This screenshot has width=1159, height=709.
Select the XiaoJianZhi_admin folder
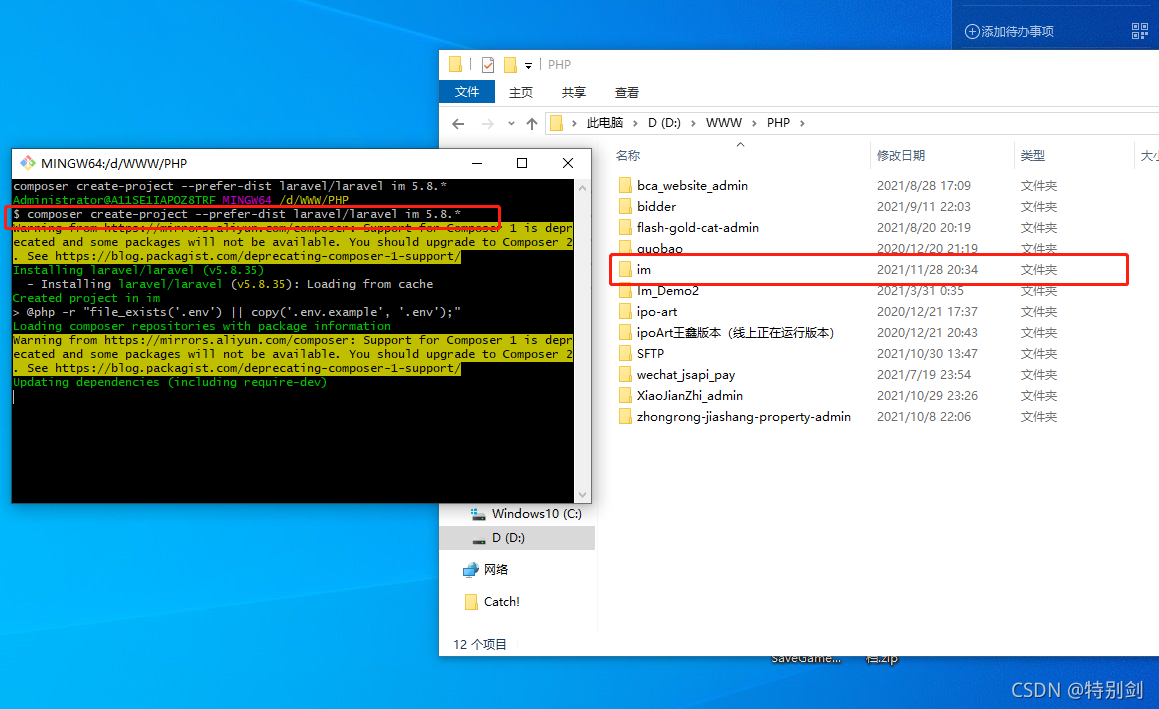pos(690,396)
